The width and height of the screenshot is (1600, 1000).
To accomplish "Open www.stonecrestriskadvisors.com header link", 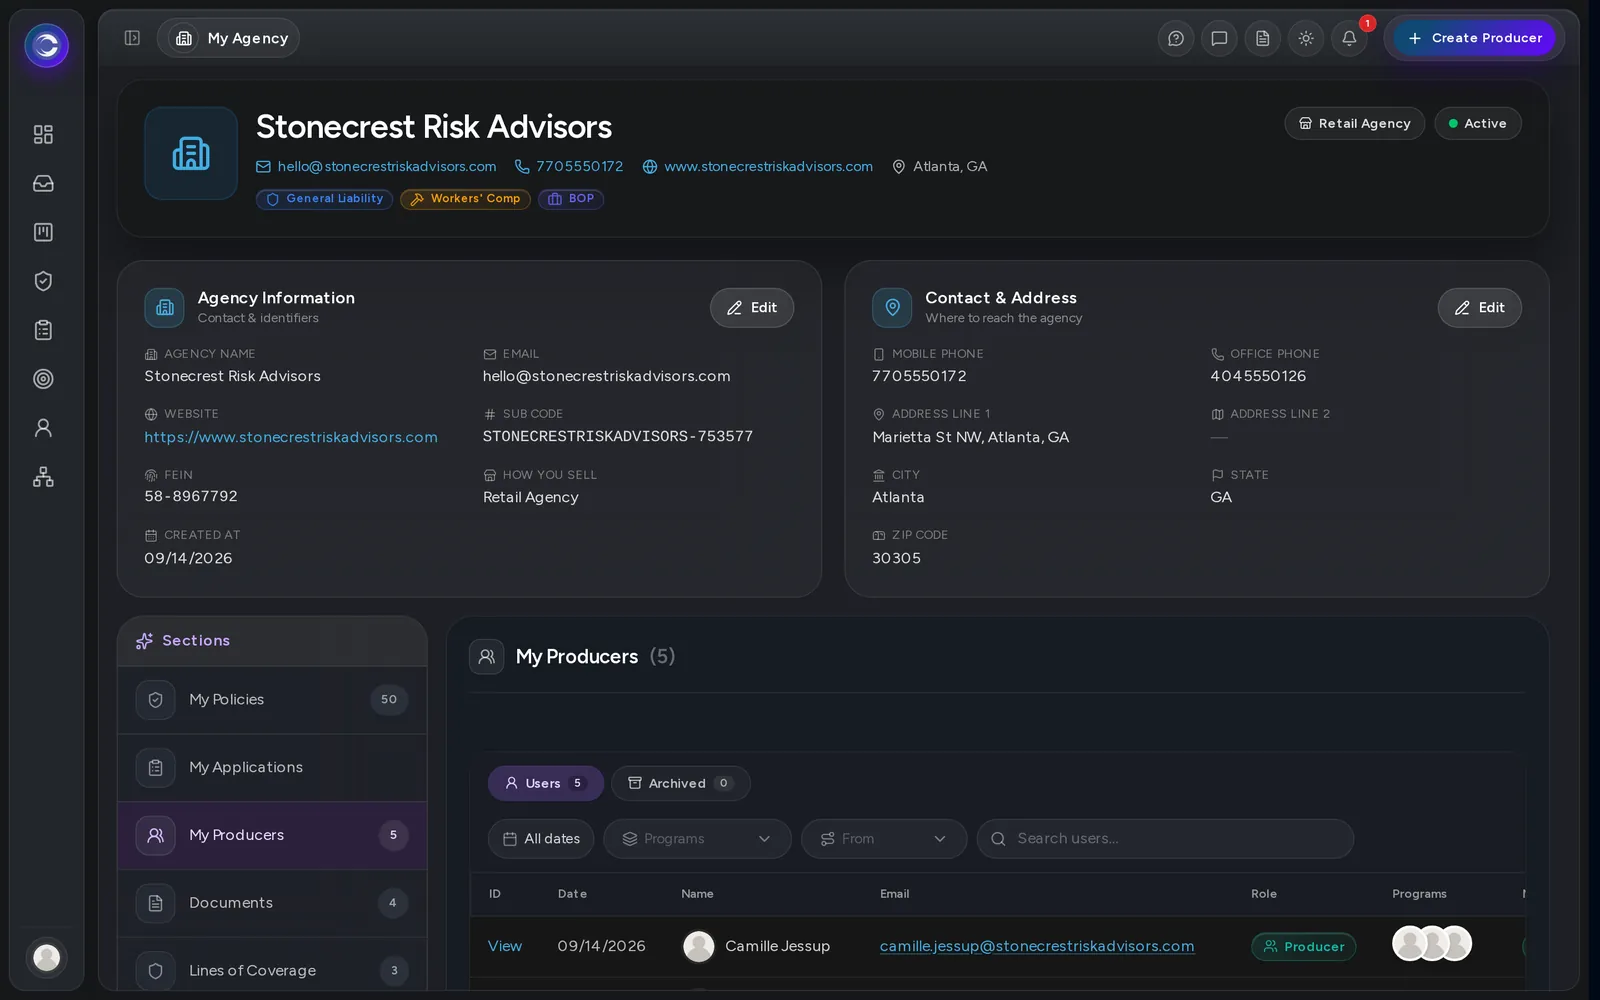I will [758, 166].
